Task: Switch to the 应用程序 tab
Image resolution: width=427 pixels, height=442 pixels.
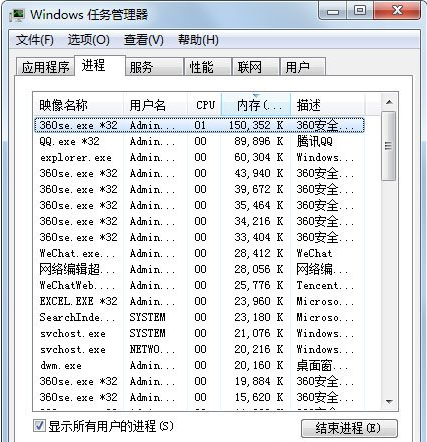Action: [x=45, y=67]
